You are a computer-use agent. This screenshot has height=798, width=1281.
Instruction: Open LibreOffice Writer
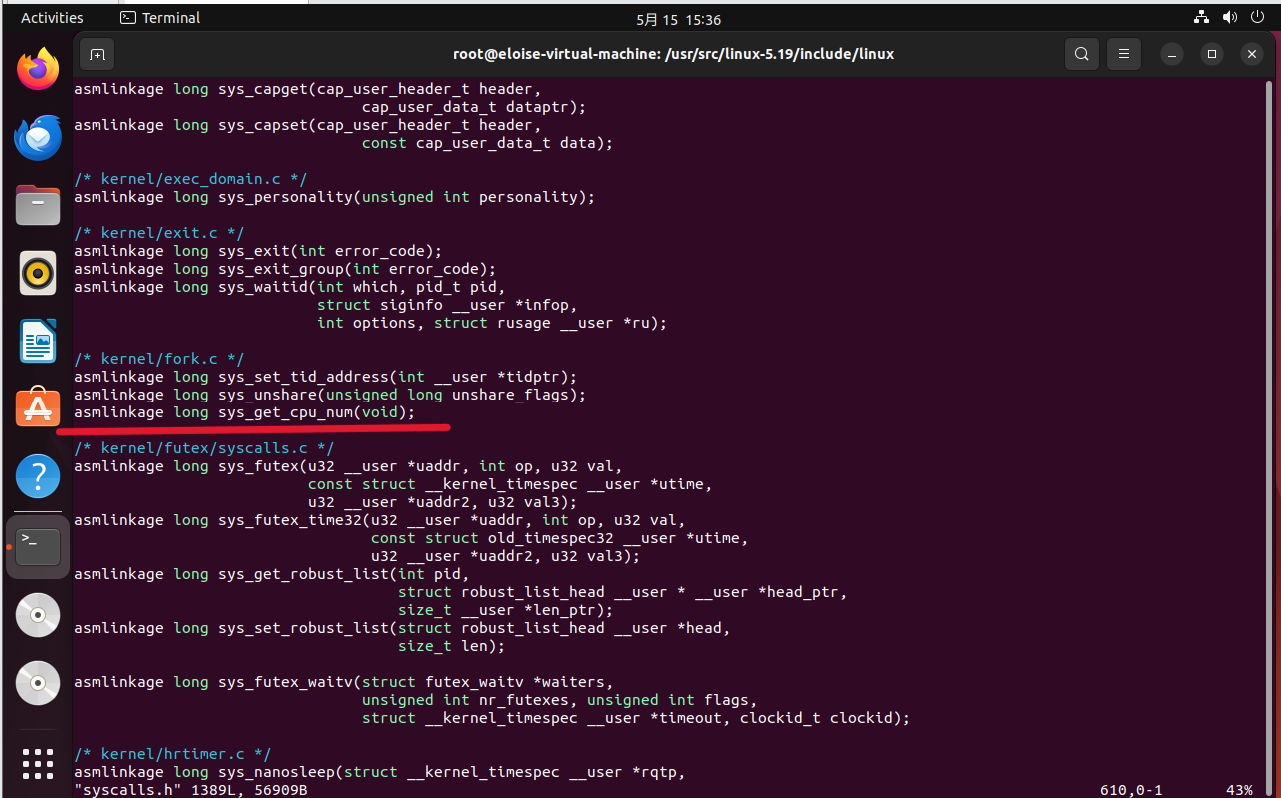pos(38,341)
